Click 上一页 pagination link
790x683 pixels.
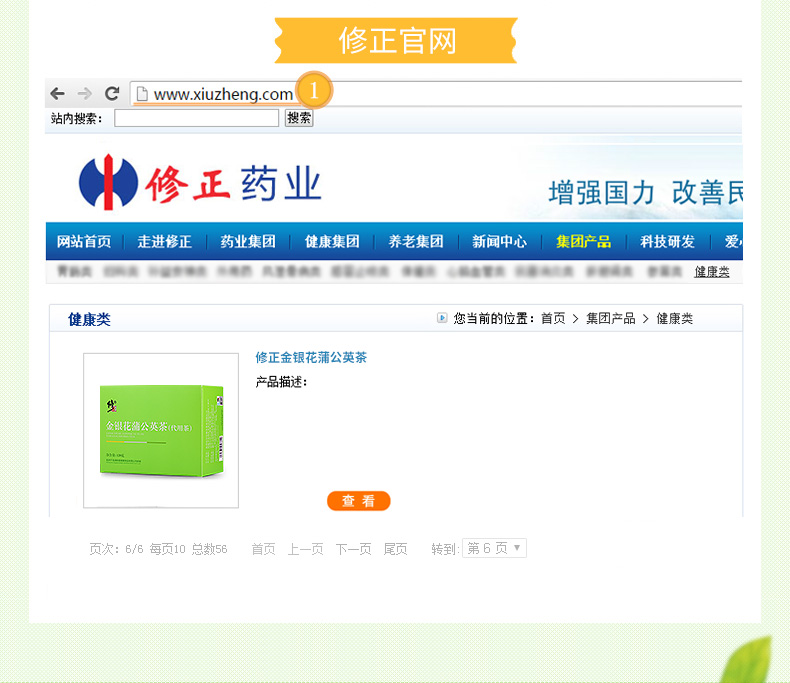point(305,549)
